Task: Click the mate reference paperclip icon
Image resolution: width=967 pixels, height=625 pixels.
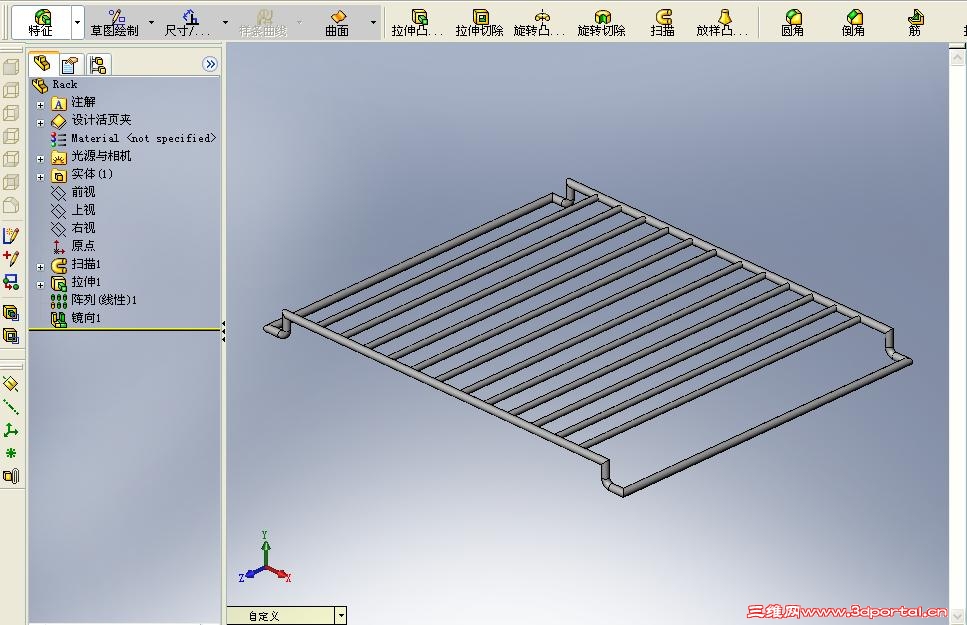Action: (x=11, y=476)
